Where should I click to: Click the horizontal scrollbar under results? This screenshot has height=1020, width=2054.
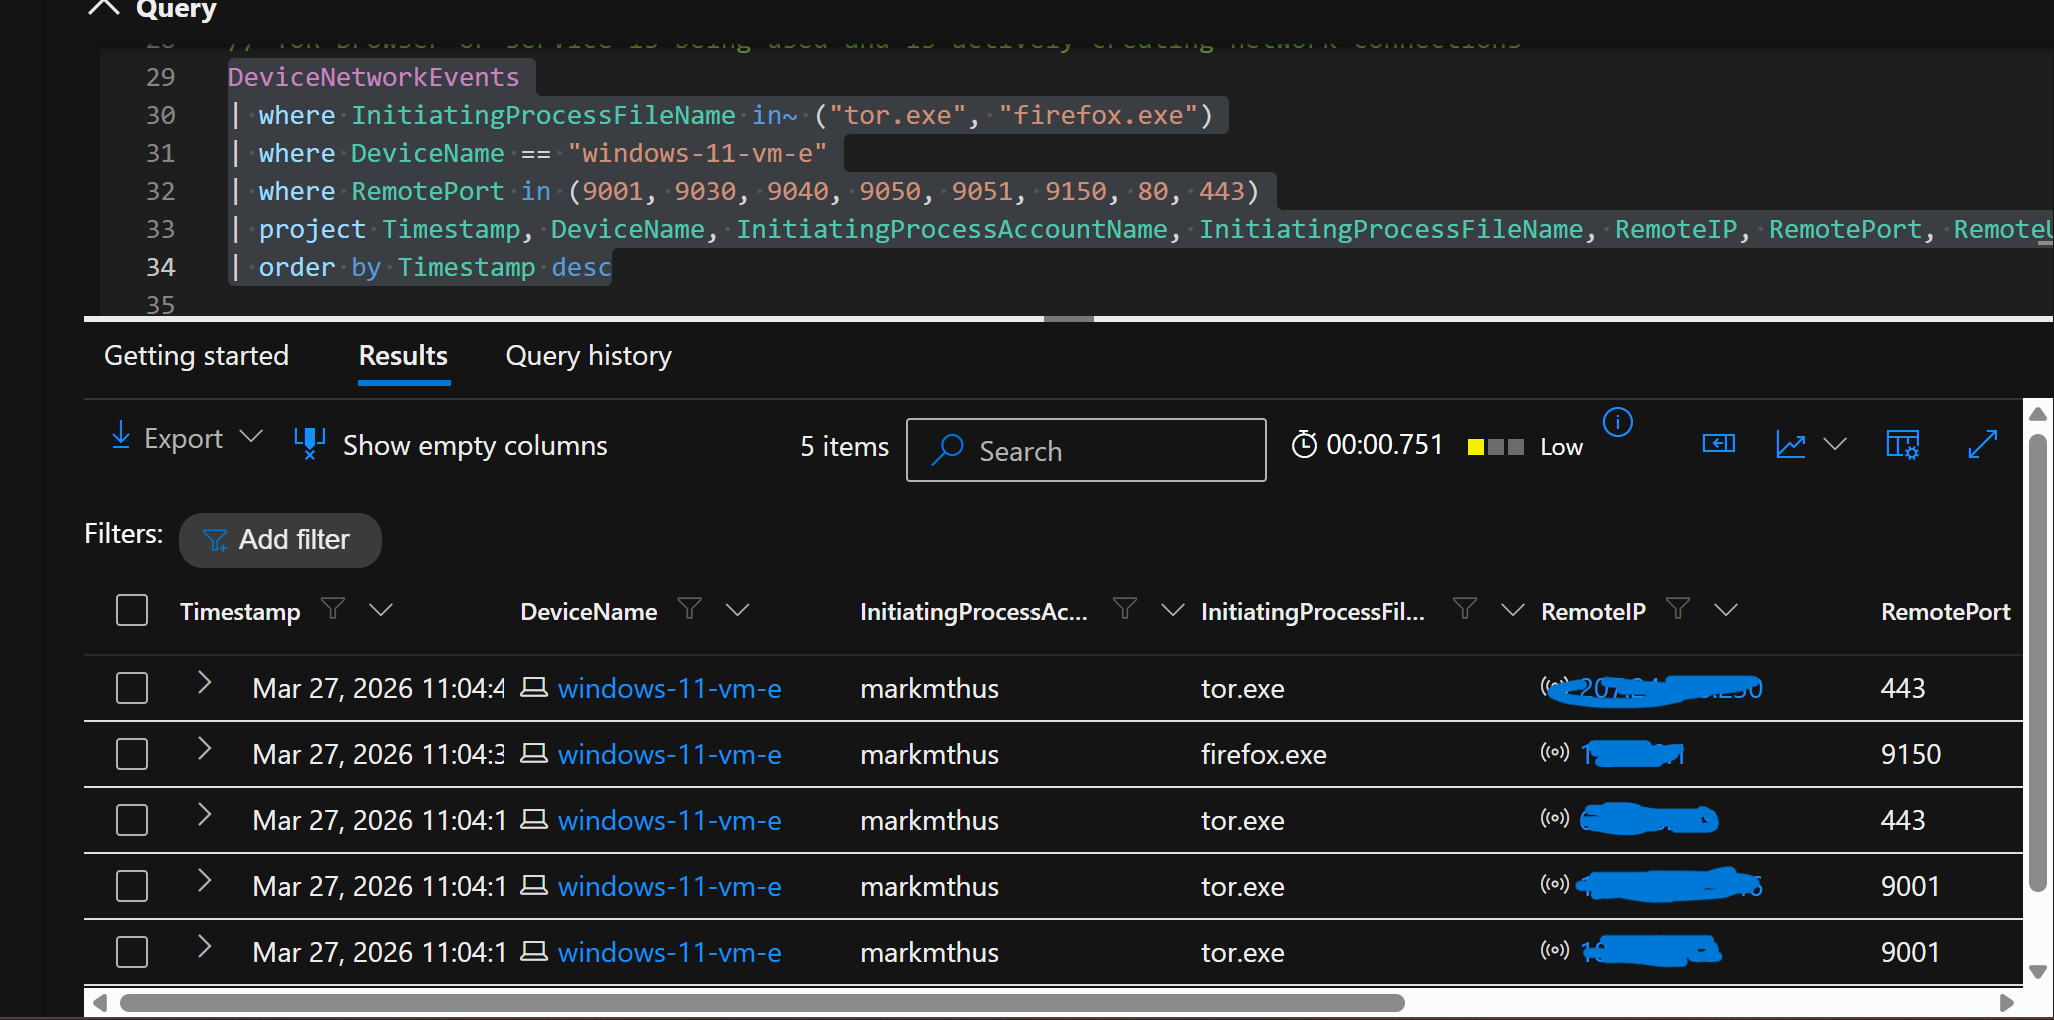point(760,1002)
